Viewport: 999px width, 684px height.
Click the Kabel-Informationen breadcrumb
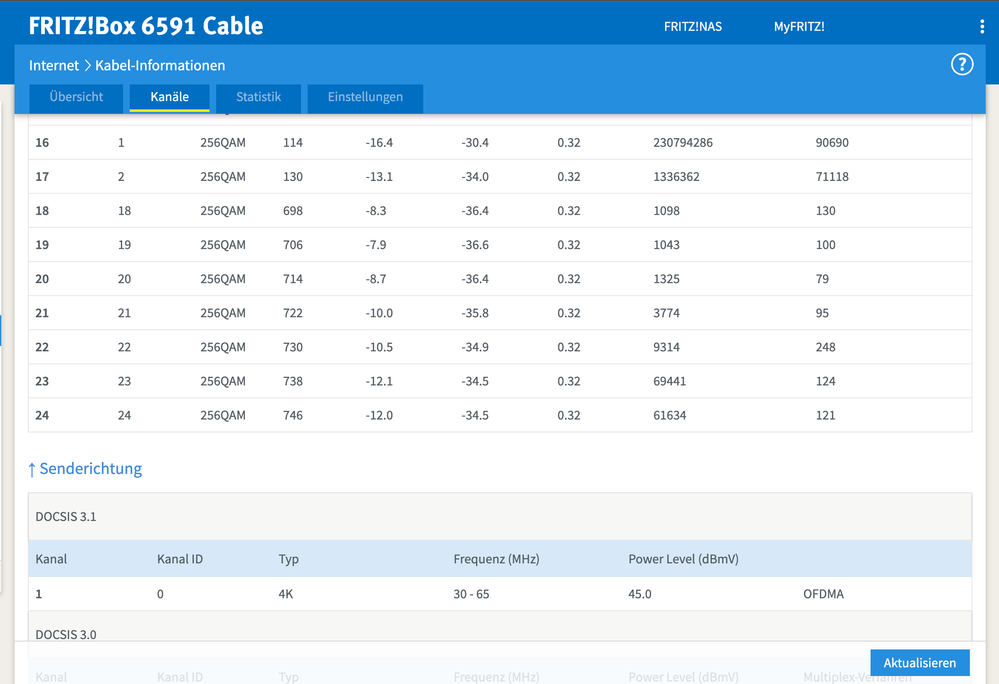(x=160, y=66)
